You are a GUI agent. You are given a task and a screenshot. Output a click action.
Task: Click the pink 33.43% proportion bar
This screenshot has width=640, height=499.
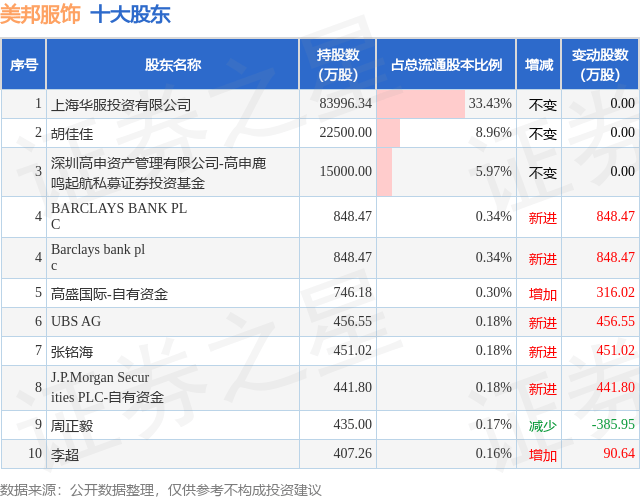[421, 104]
